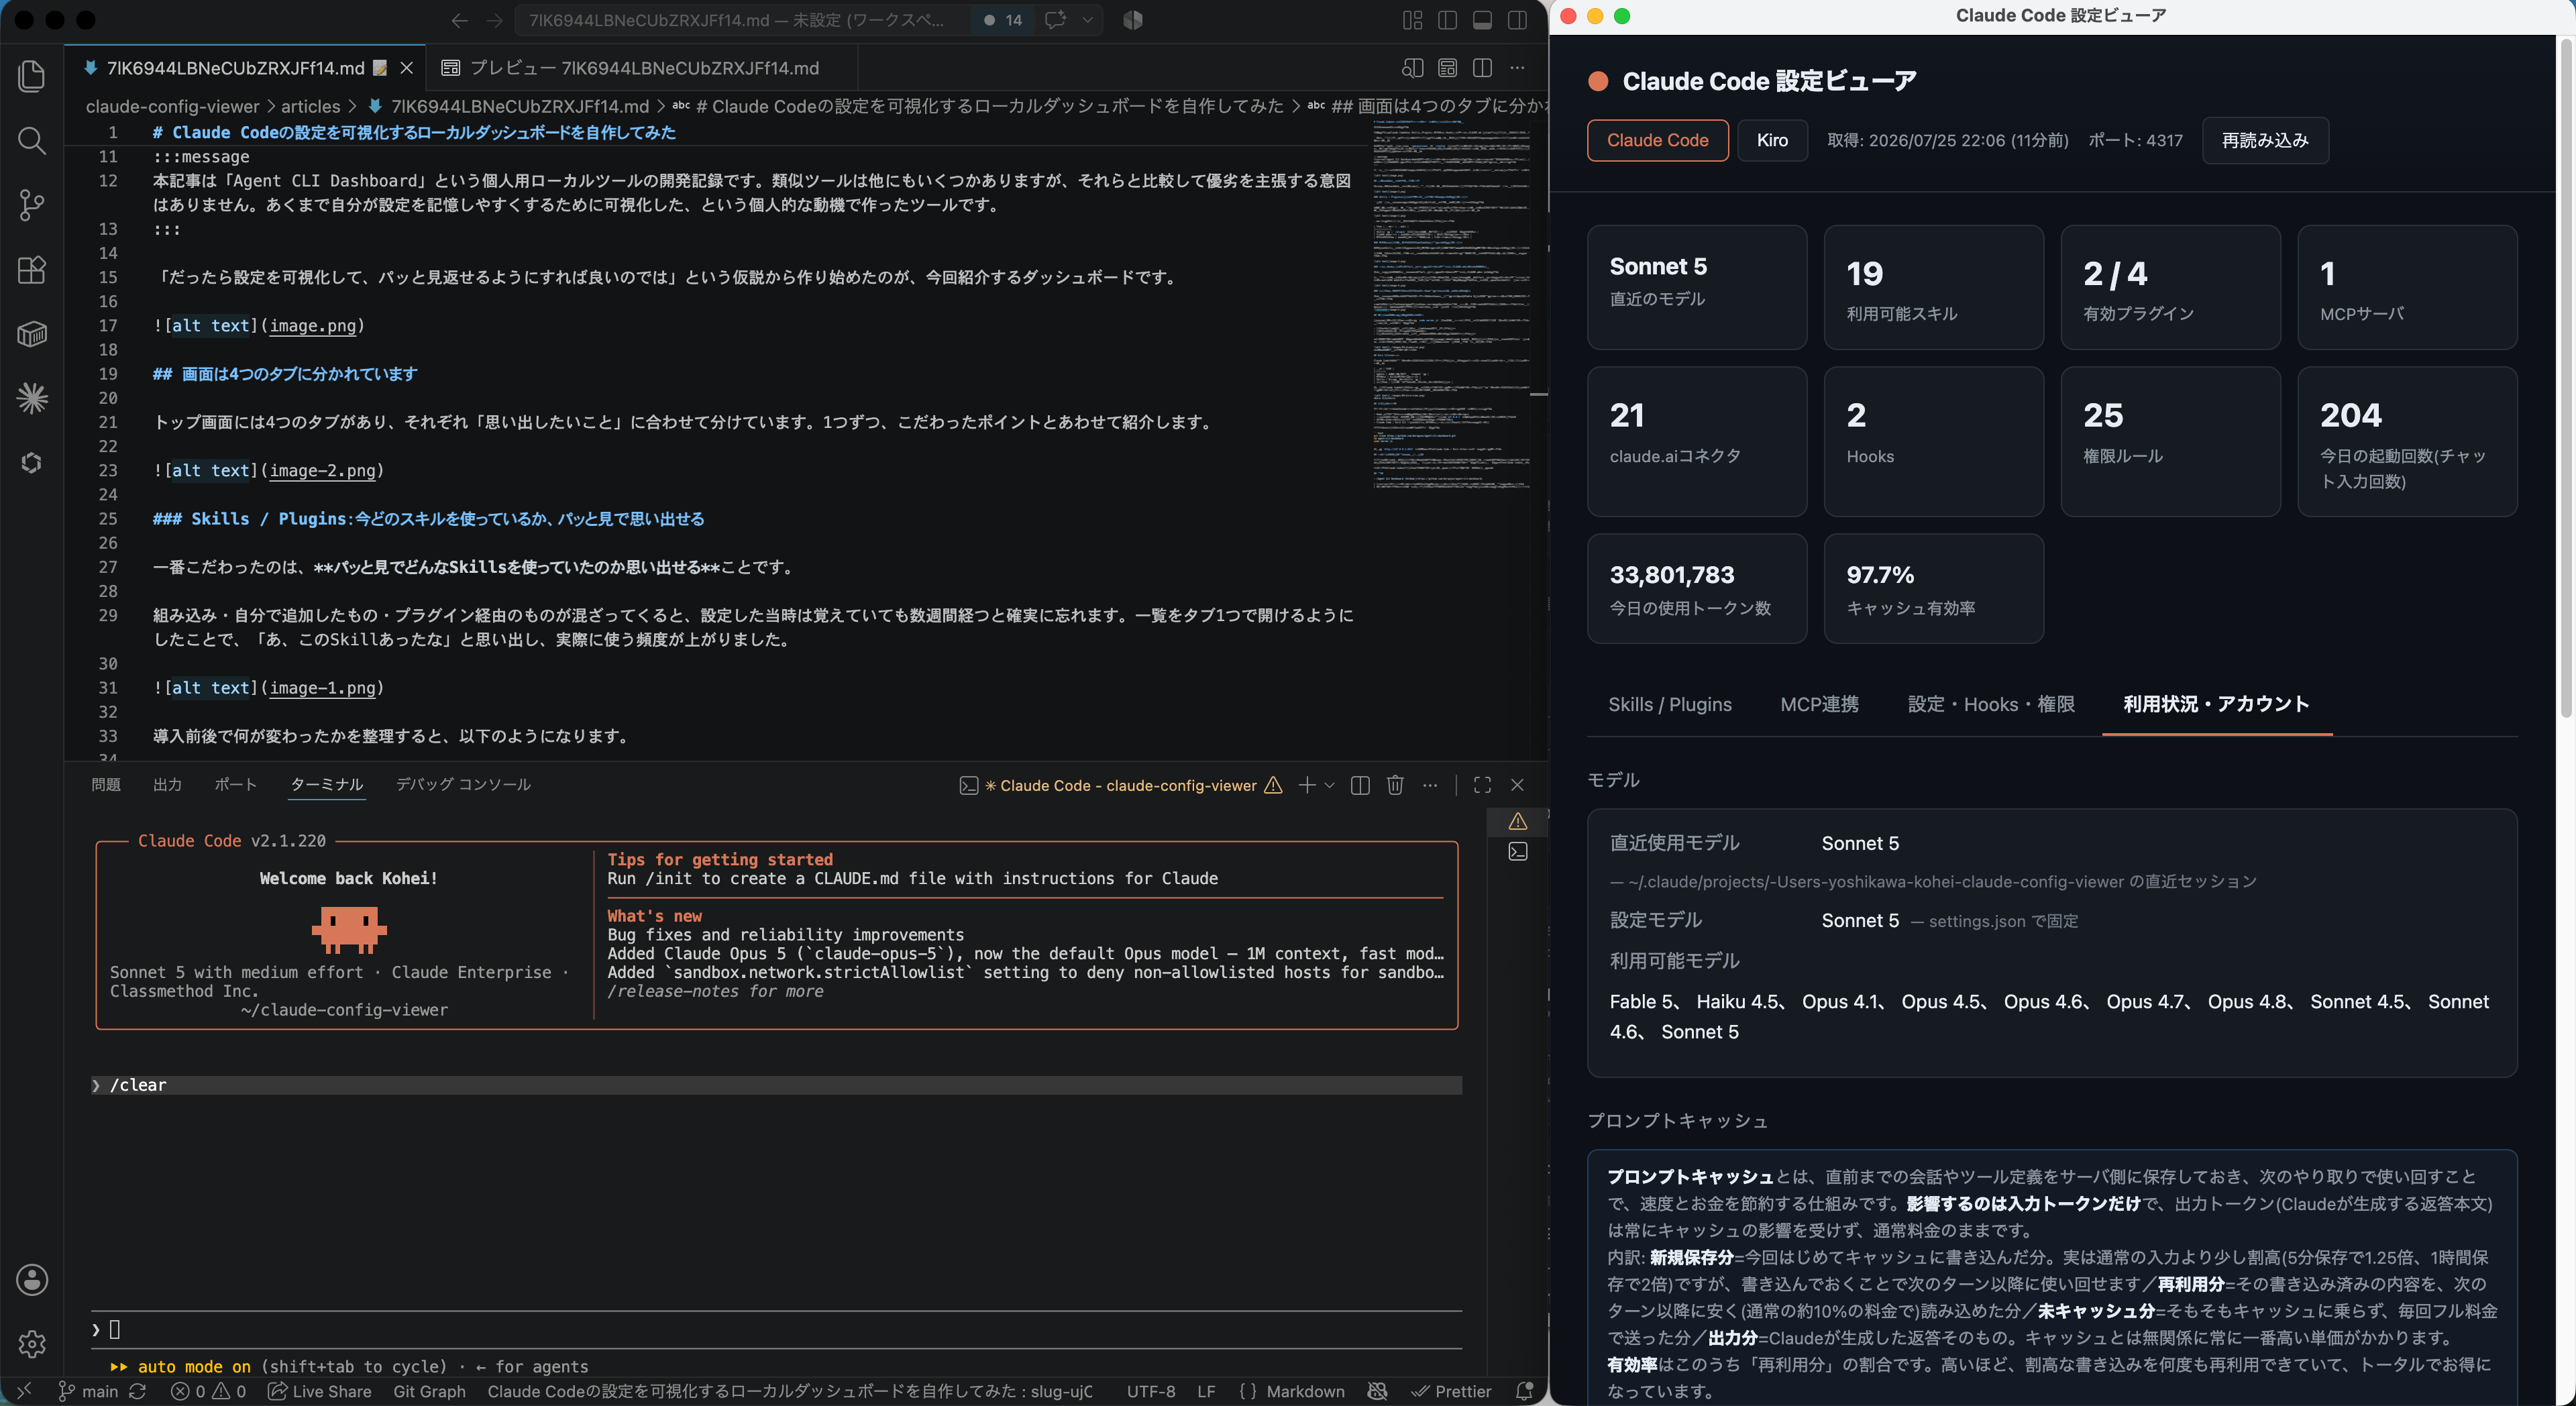Close the 7lK6944LBNeCUbZRXJFf14.md editor tab

(x=406, y=68)
